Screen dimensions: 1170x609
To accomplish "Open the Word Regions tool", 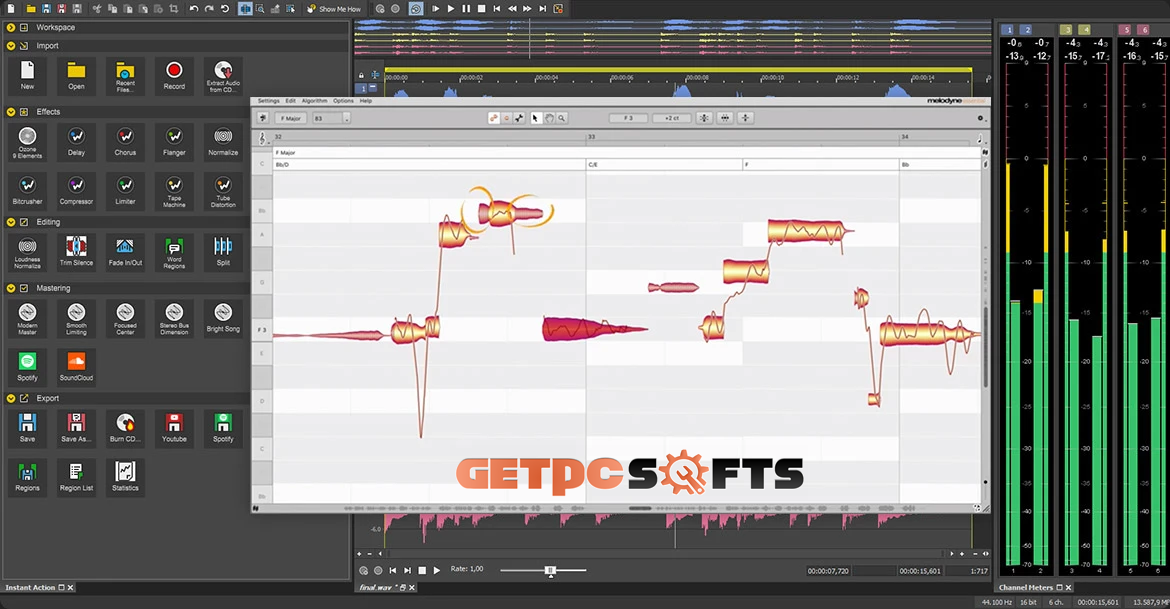I will pos(174,252).
